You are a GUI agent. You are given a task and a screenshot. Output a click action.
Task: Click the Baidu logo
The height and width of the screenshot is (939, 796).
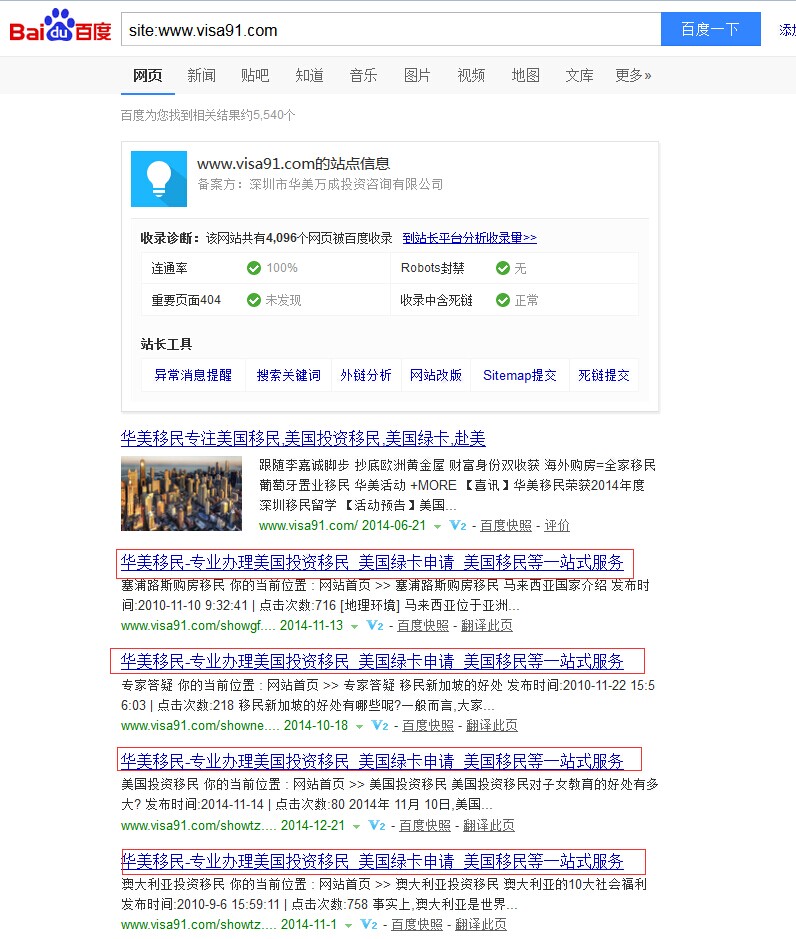point(60,26)
